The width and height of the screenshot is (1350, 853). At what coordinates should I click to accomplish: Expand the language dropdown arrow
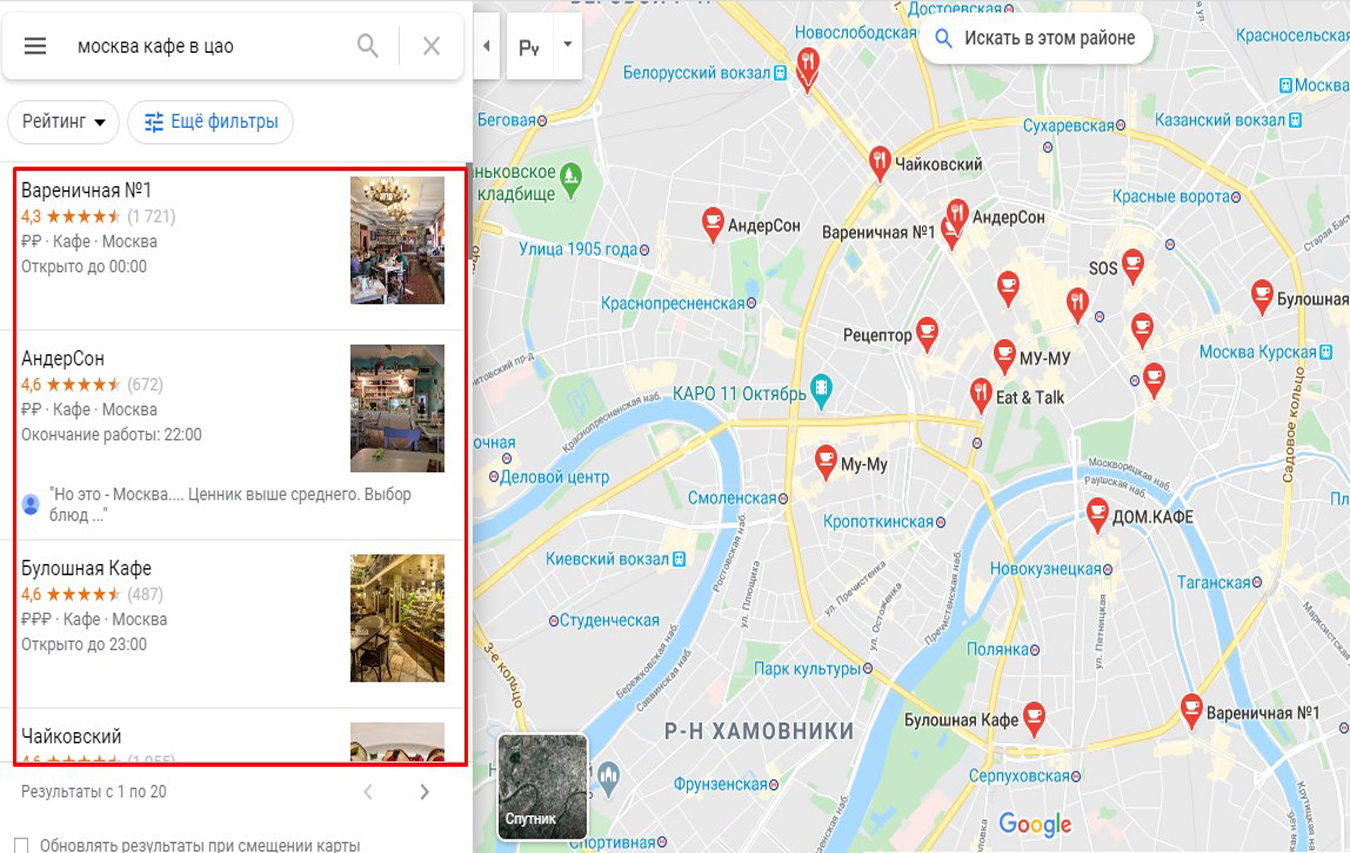pyautogui.click(x=567, y=45)
